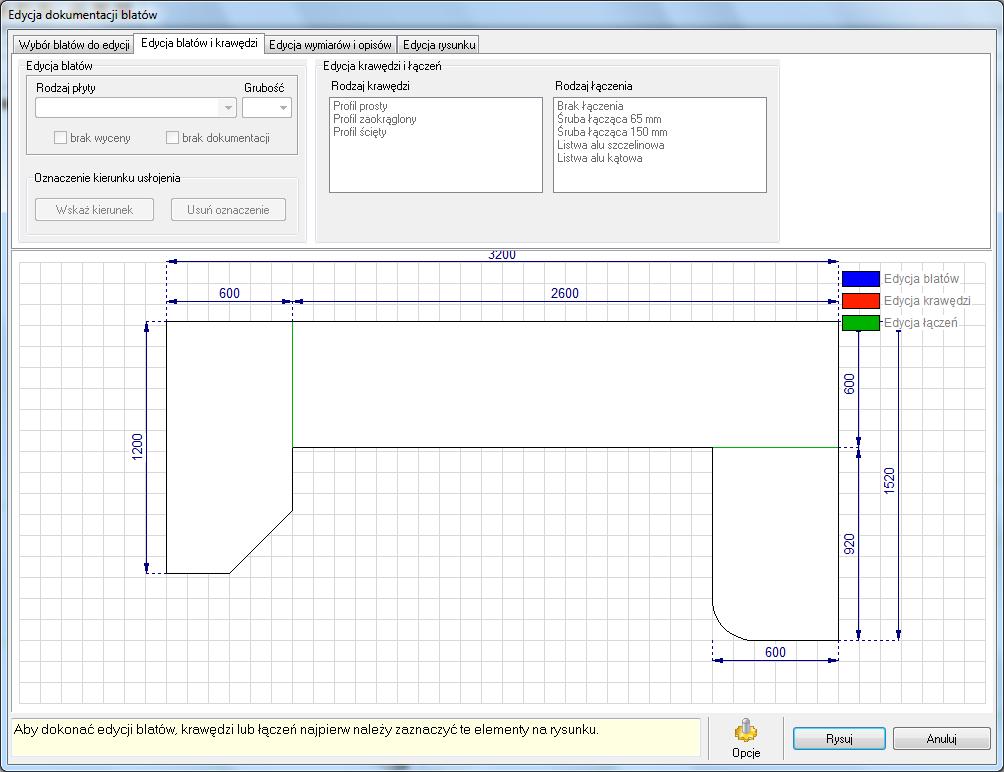Click the green Edycja łączeń swatch
The height and width of the screenshot is (772, 1004).
pos(861,323)
